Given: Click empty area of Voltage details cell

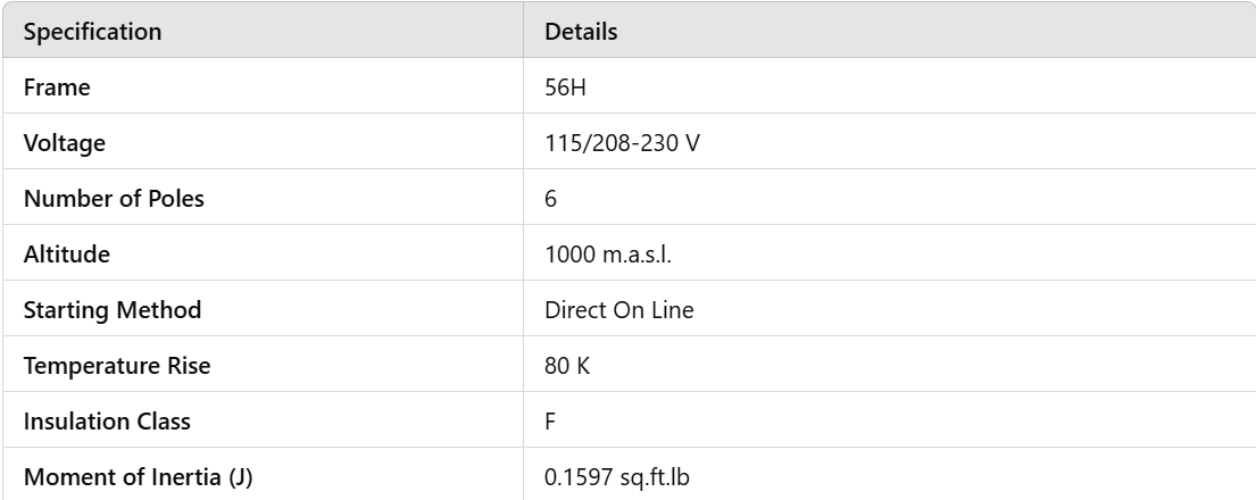Looking at the screenshot, I should tap(950, 143).
